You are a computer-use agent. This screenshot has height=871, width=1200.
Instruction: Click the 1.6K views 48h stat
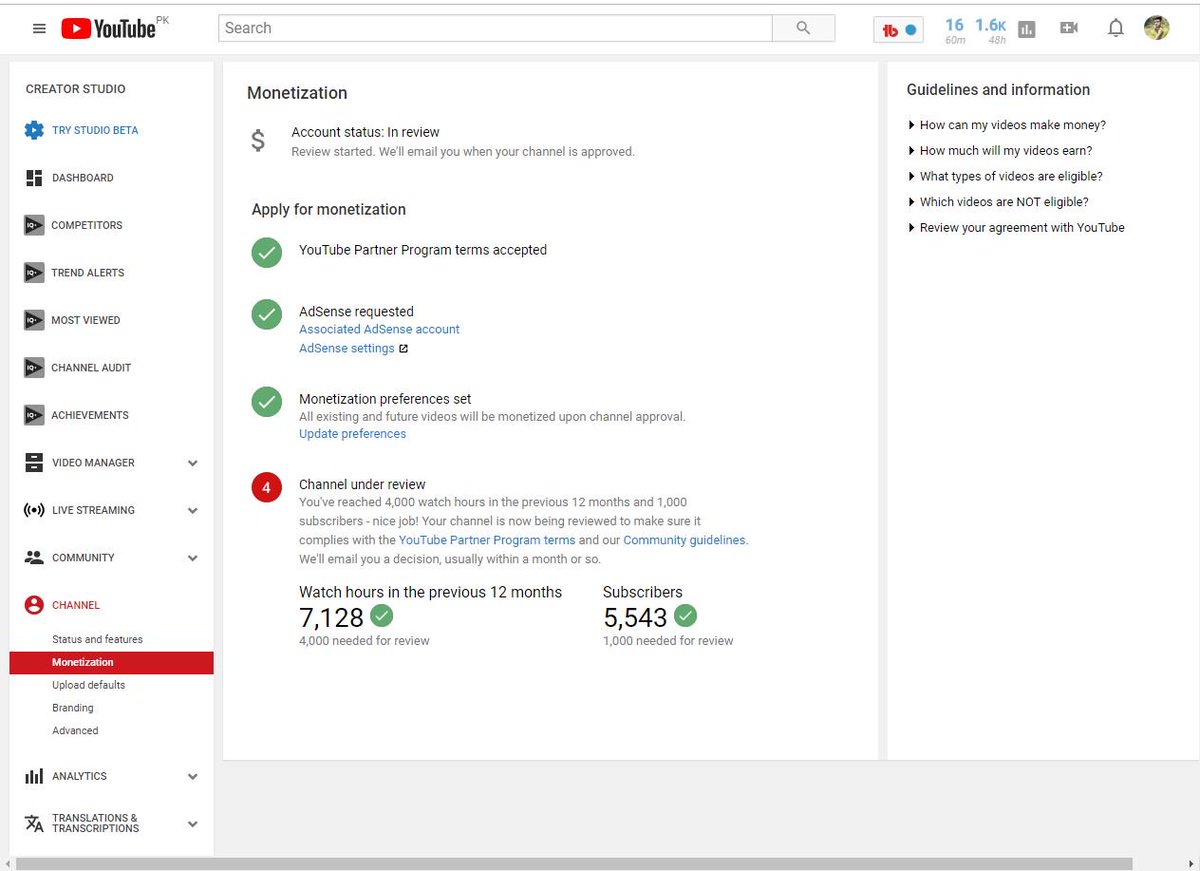click(x=991, y=30)
